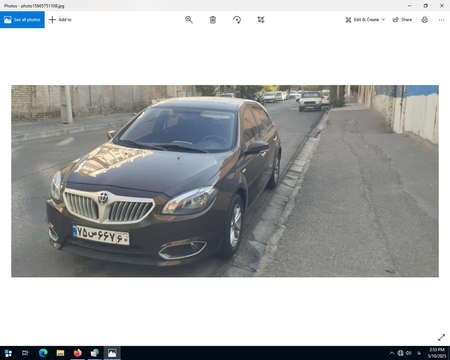Open the Add to menu

click(x=60, y=20)
